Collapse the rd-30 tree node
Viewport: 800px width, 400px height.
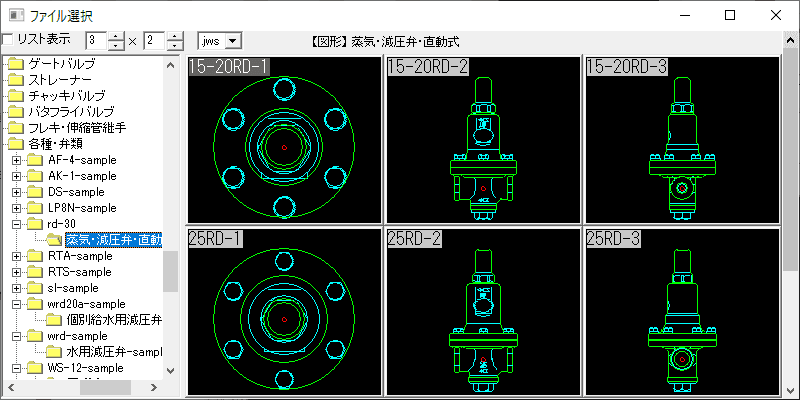pyautogui.click(x=16, y=224)
